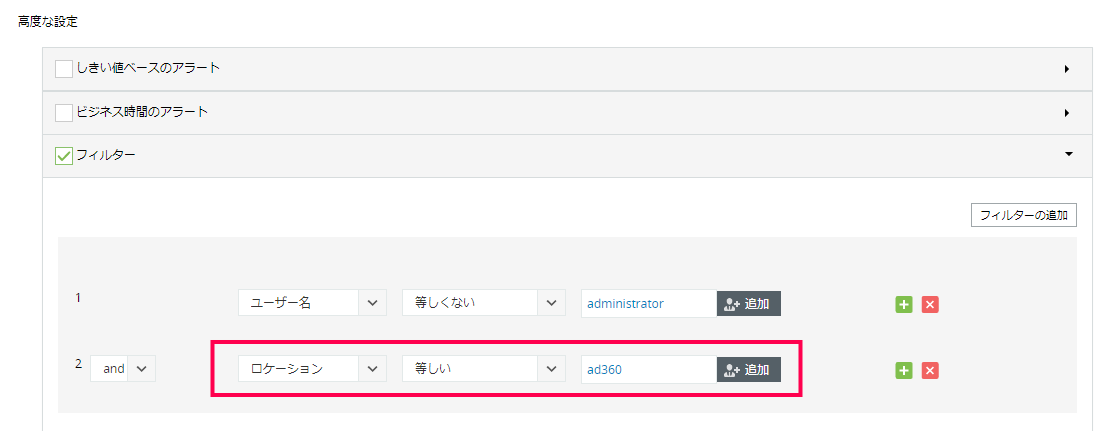The image size is (1118, 431).
Task: Expand しきい値ベースのアラート section arrow
Action: click(1067, 69)
